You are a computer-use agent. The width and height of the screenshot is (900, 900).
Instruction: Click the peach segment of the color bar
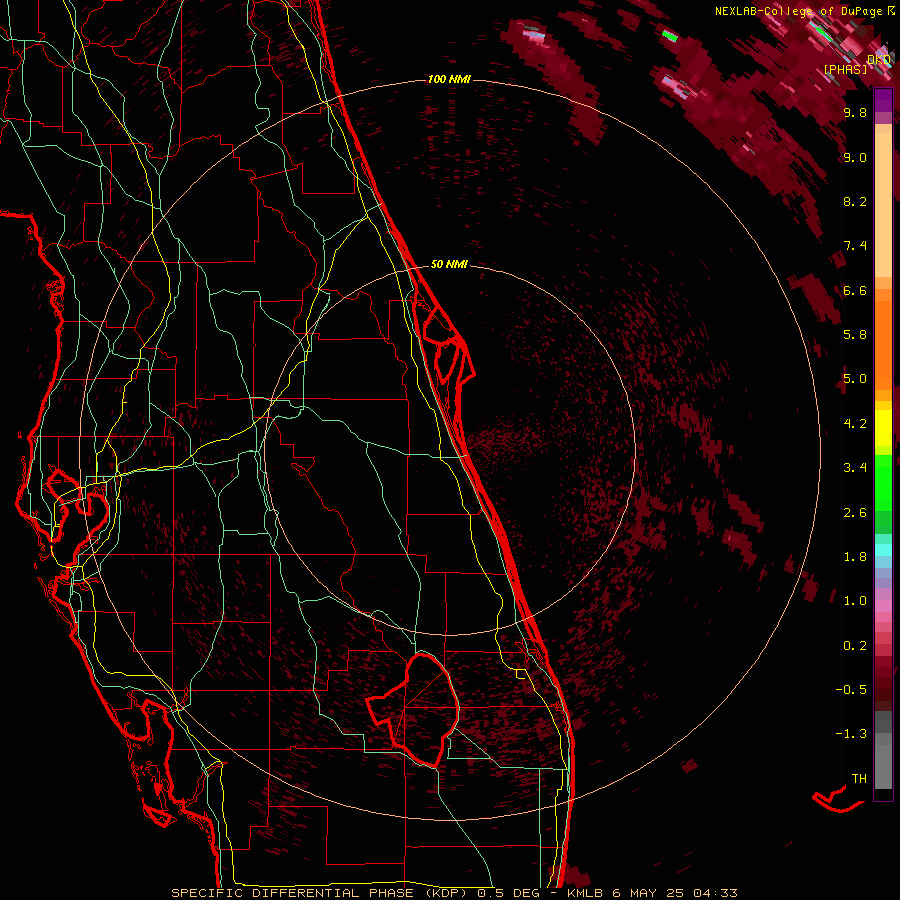883,207
